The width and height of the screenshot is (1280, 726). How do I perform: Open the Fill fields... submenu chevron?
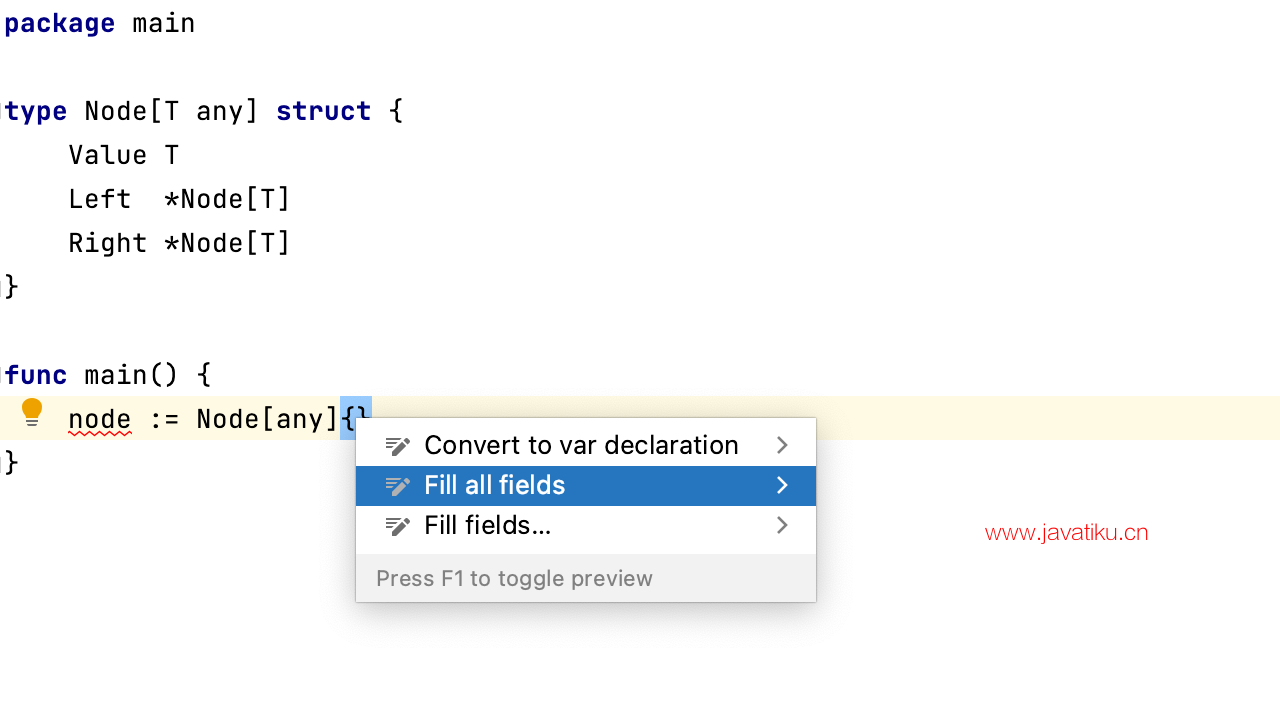[782, 526]
